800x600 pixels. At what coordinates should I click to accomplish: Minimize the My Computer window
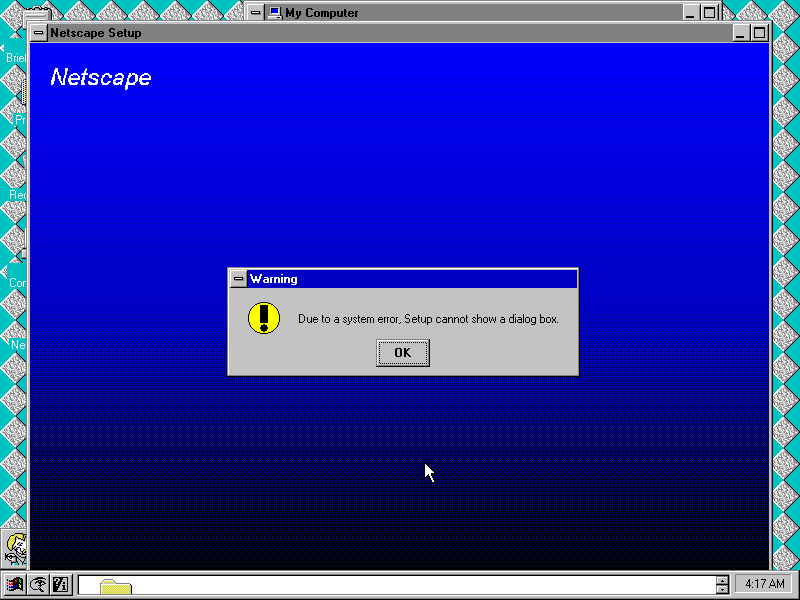tap(691, 13)
